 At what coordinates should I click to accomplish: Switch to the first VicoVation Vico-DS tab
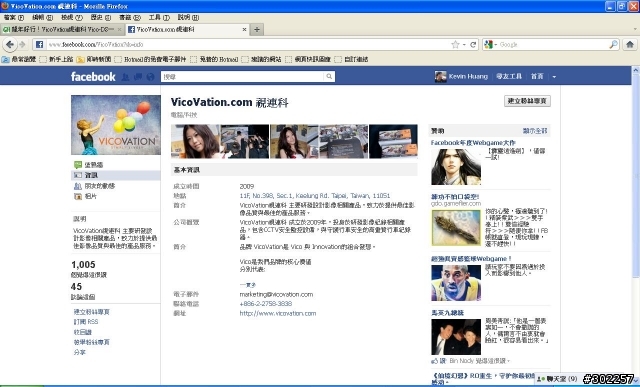click(x=62, y=29)
